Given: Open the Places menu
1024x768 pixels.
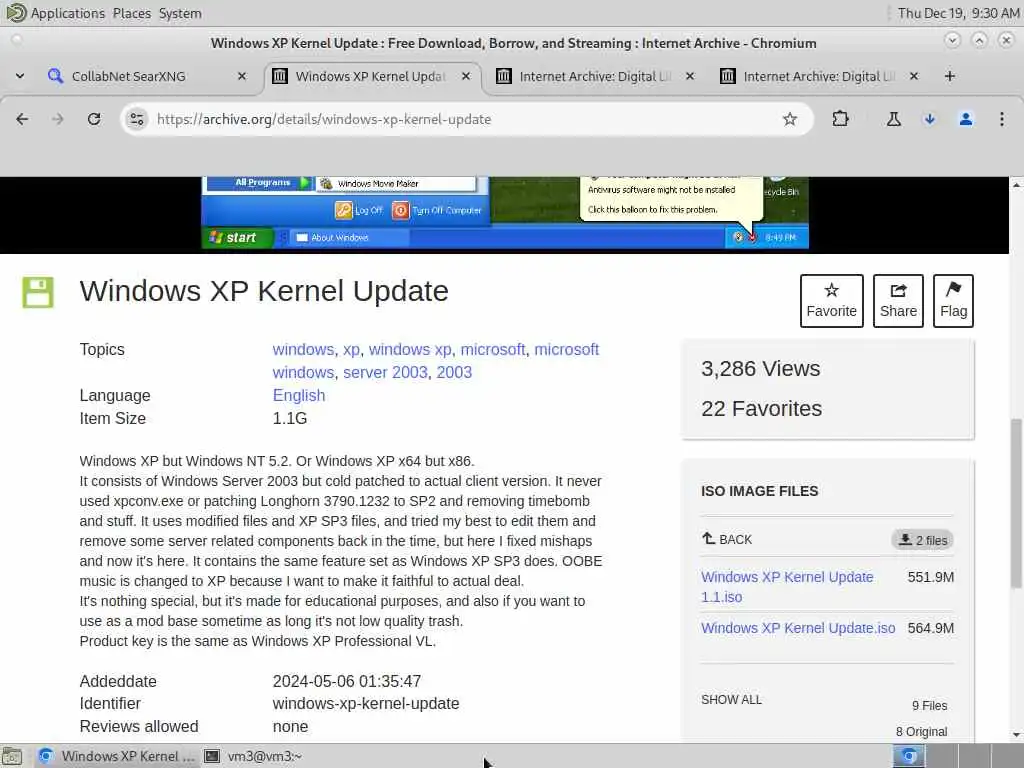Looking at the screenshot, I should (x=131, y=13).
